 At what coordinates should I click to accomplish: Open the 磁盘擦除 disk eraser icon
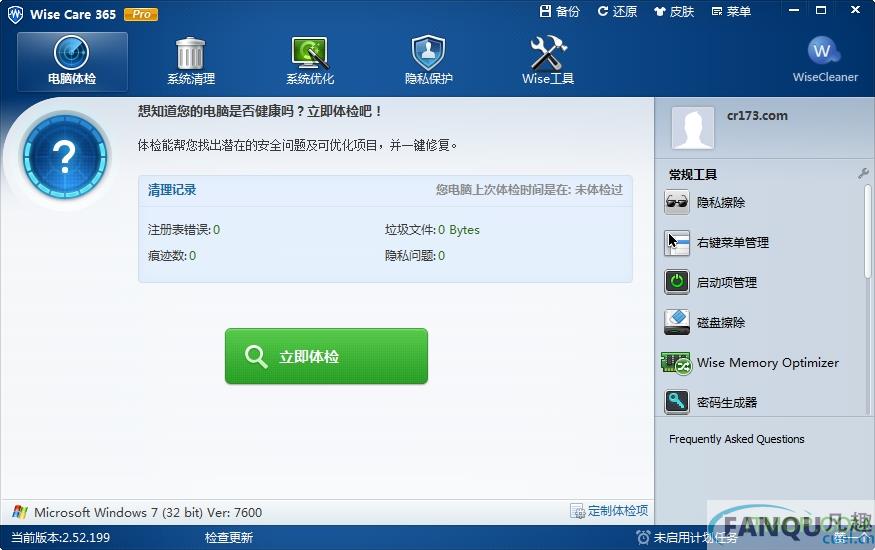pos(677,322)
